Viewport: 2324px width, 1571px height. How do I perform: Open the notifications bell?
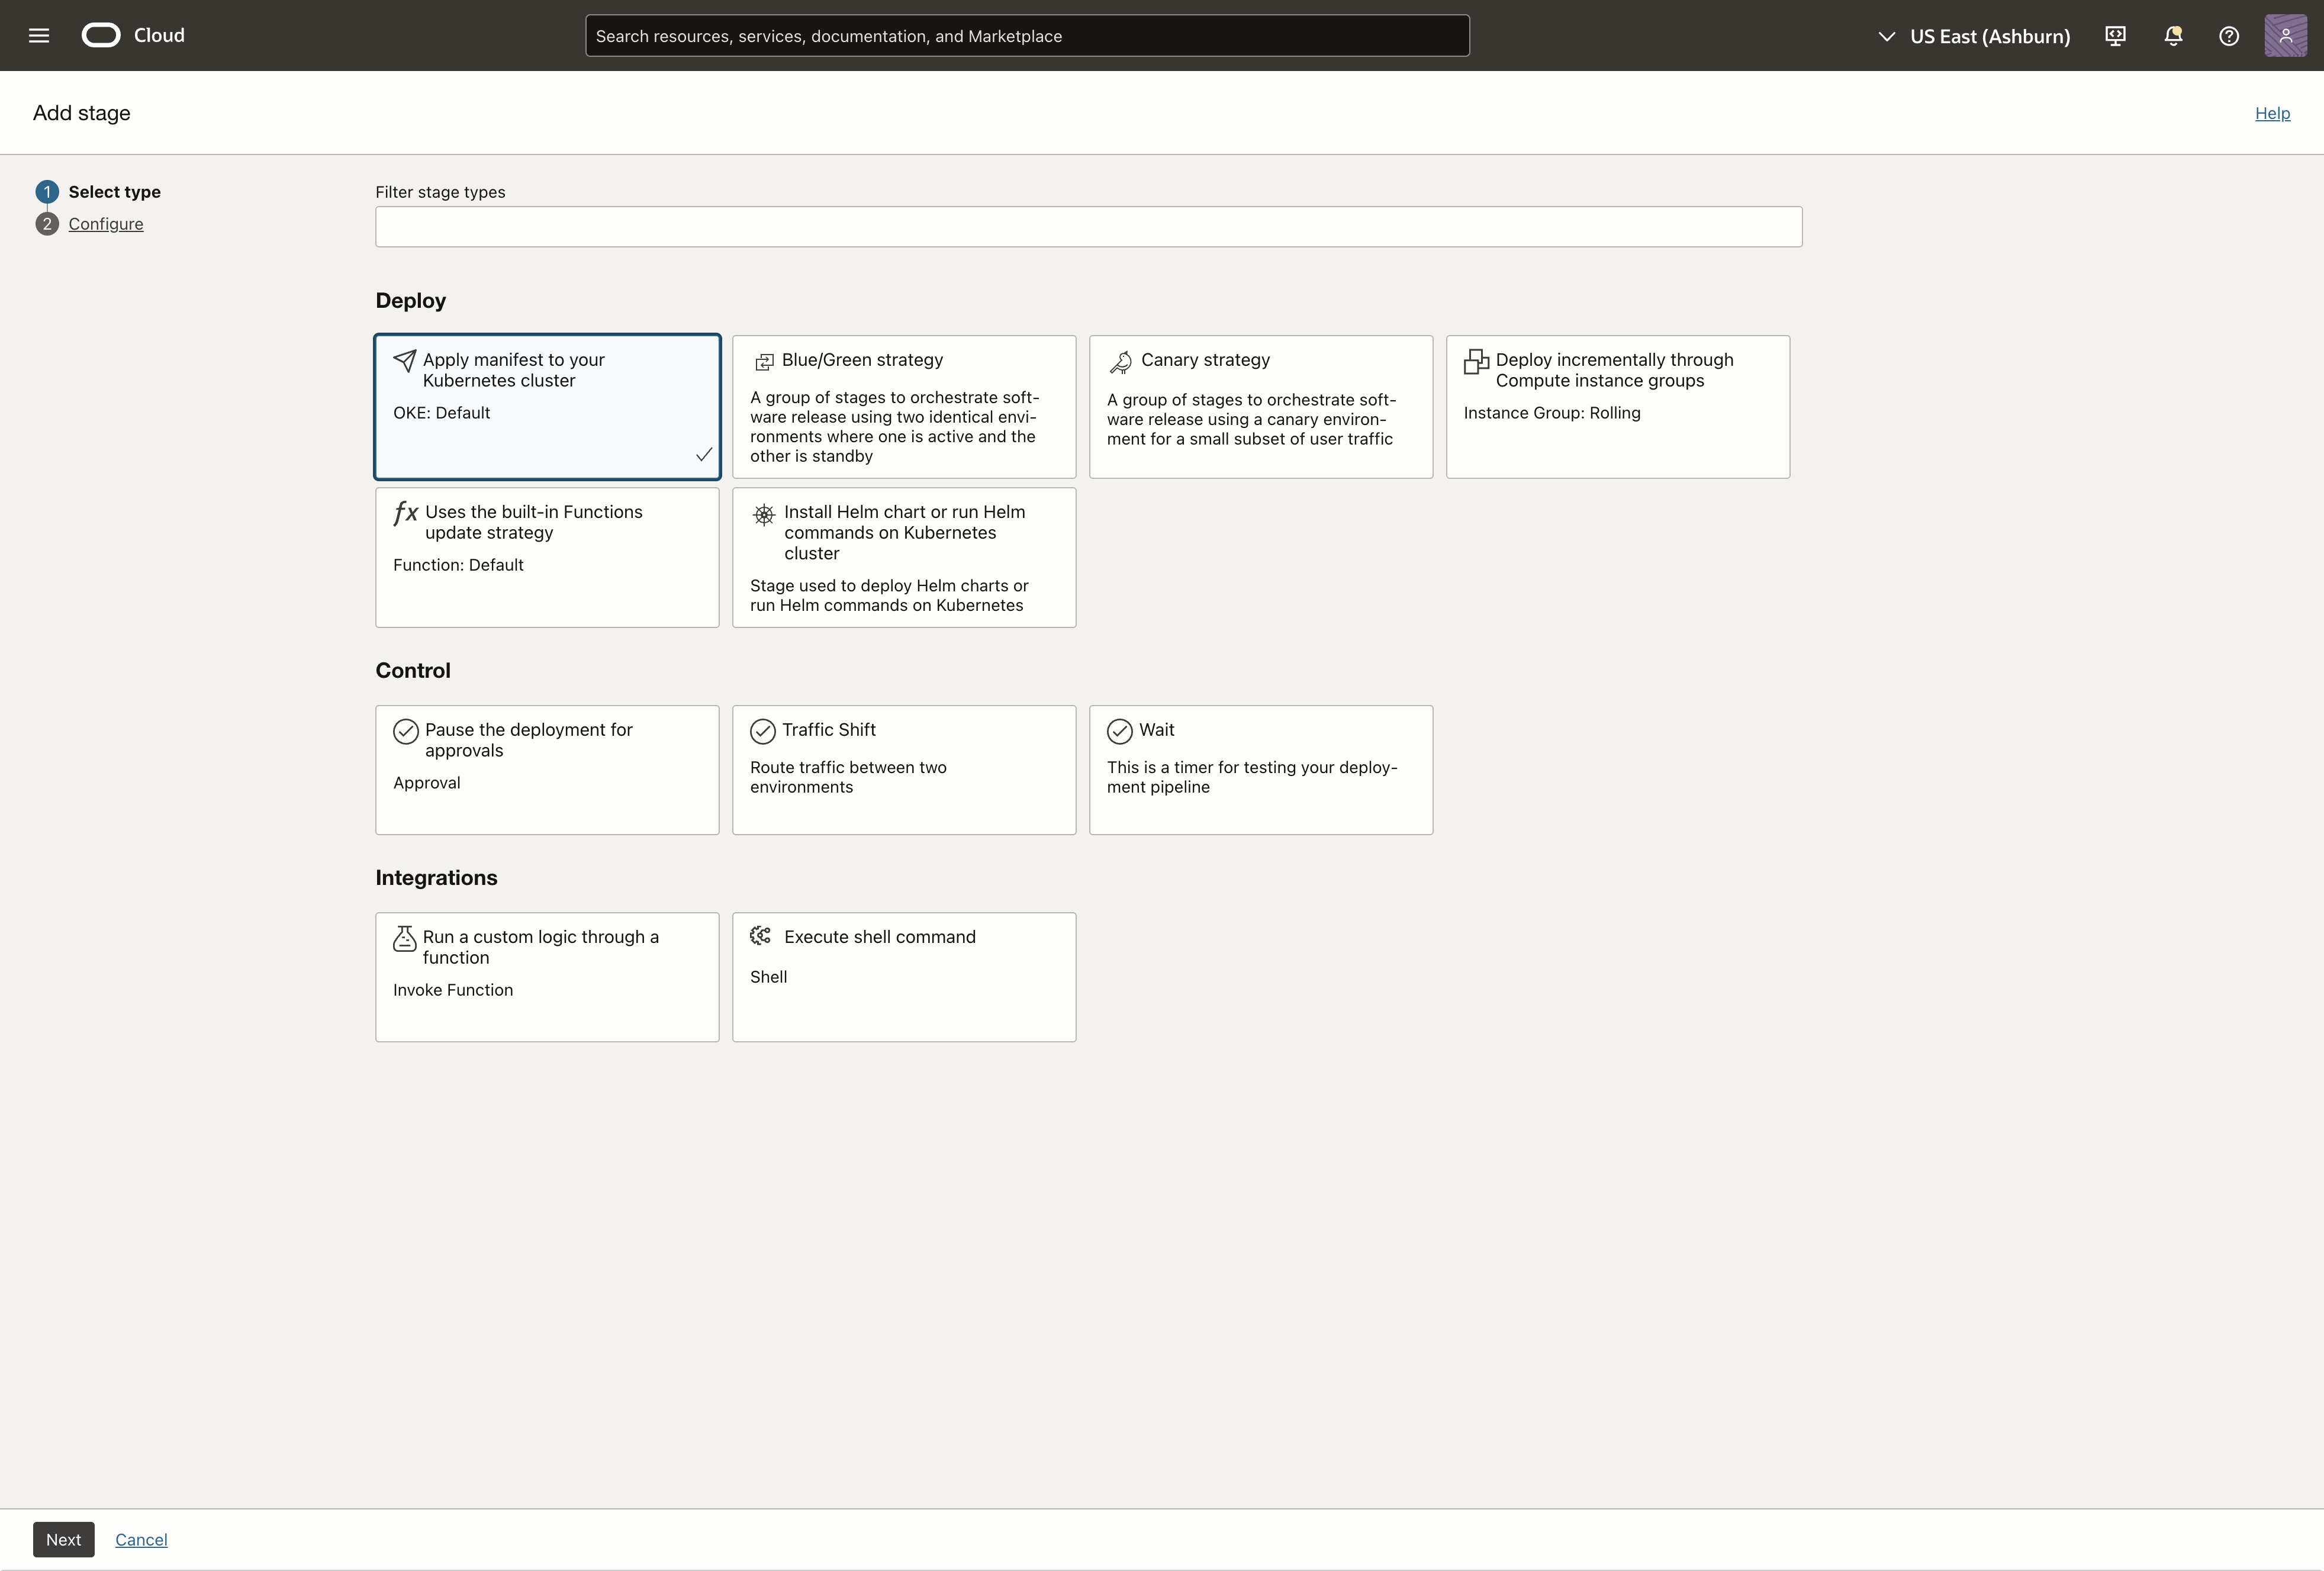(x=2172, y=36)
